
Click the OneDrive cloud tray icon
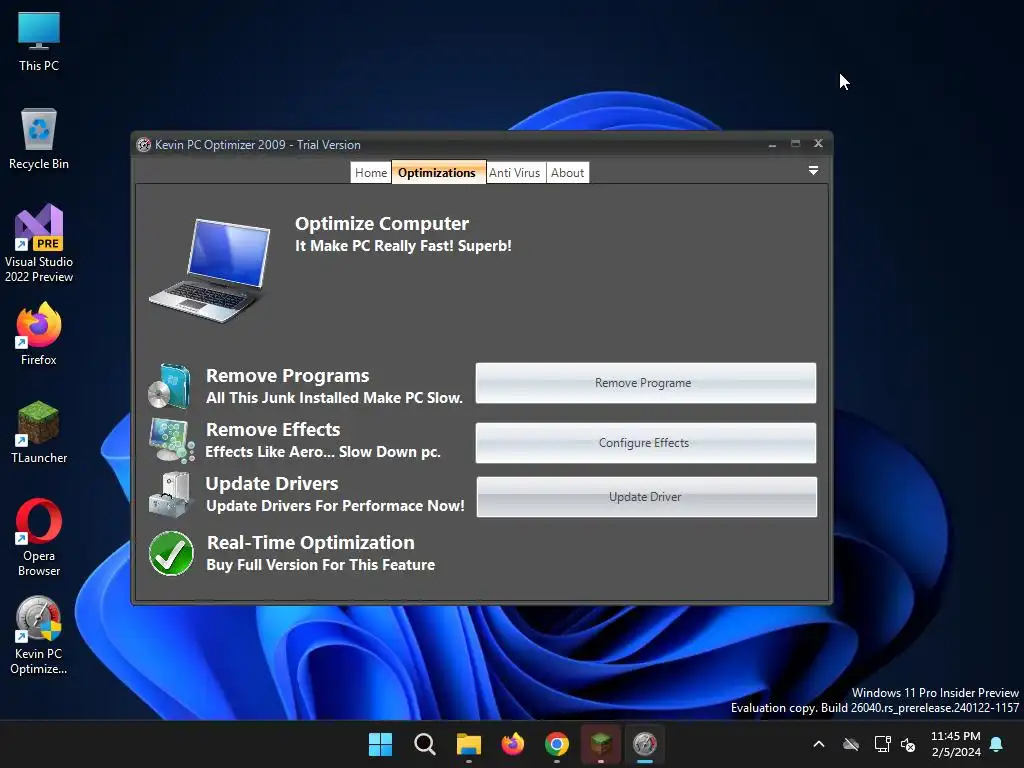click(x=850, y=744)
